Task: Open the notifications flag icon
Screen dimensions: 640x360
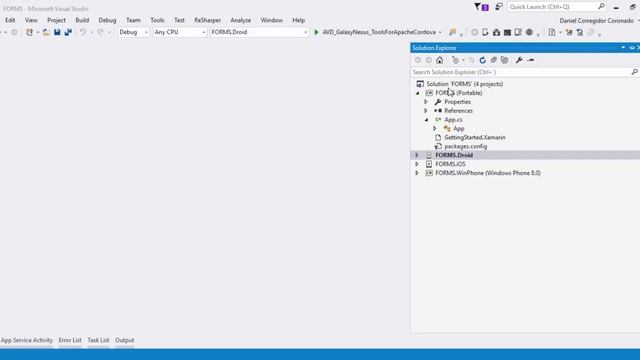Action: 481,7
